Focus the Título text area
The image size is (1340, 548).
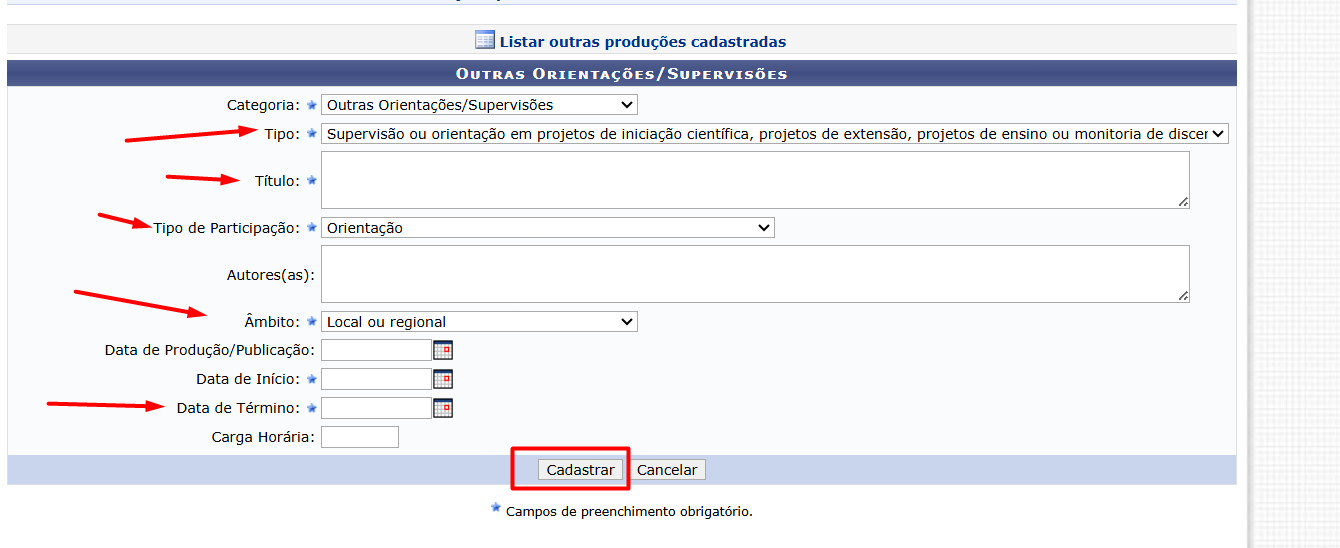pyautogui.click(x=755, y=180)
